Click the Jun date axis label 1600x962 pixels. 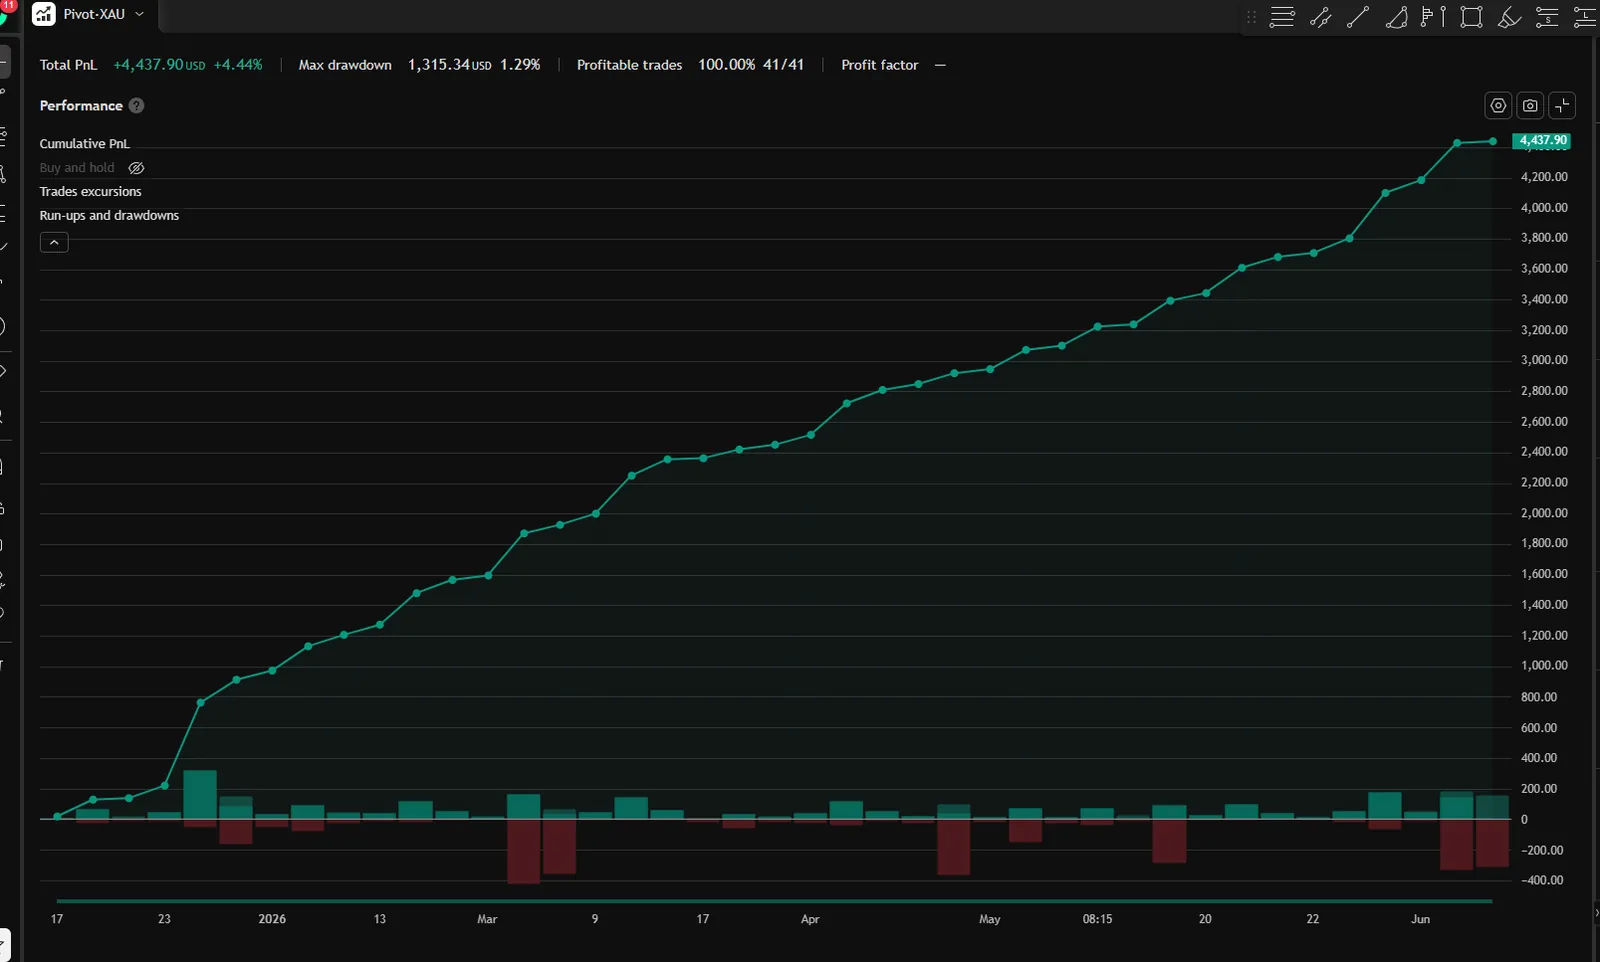click(x=1420, y=919)
